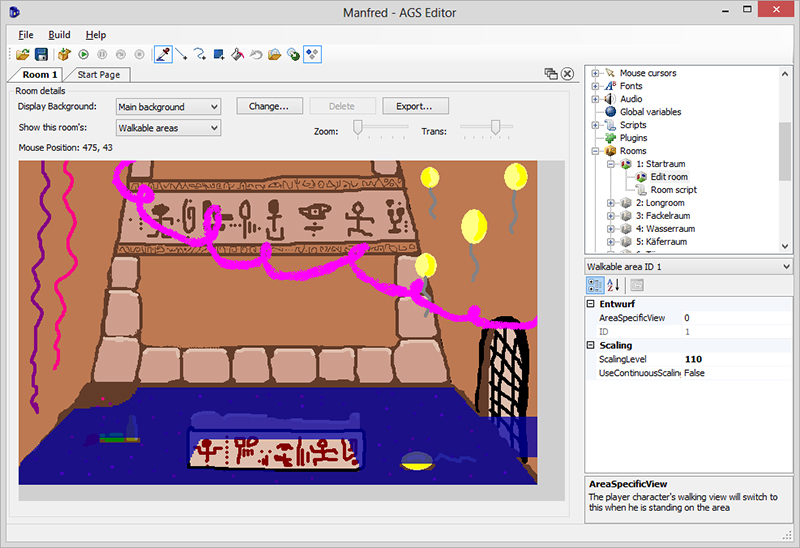
Task: Switch to the Start Page tab
Action: (x=98, y=75)
